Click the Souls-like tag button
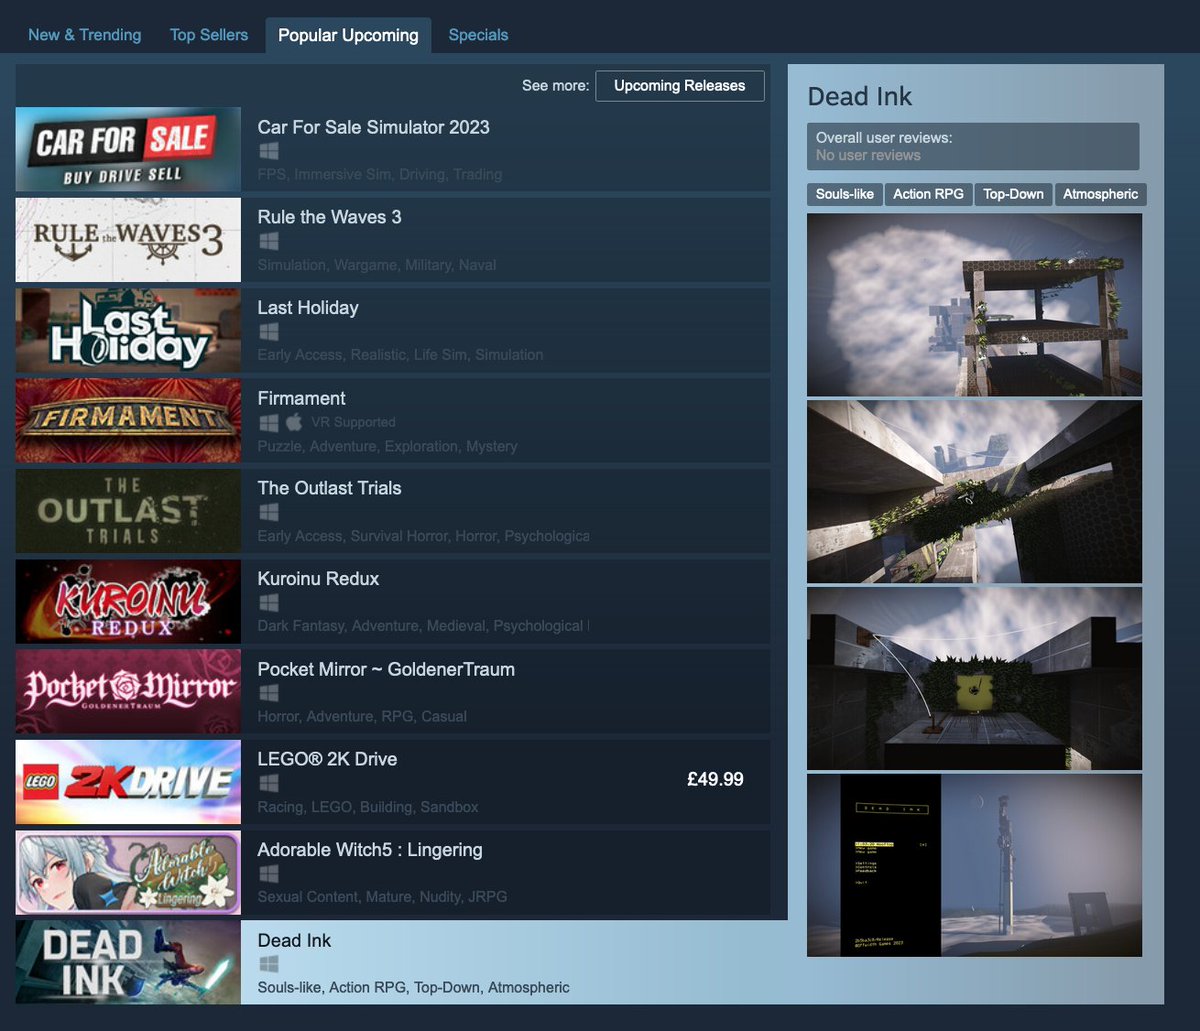Screen dimensions: 1200x1031 click(x=845, y=194)
